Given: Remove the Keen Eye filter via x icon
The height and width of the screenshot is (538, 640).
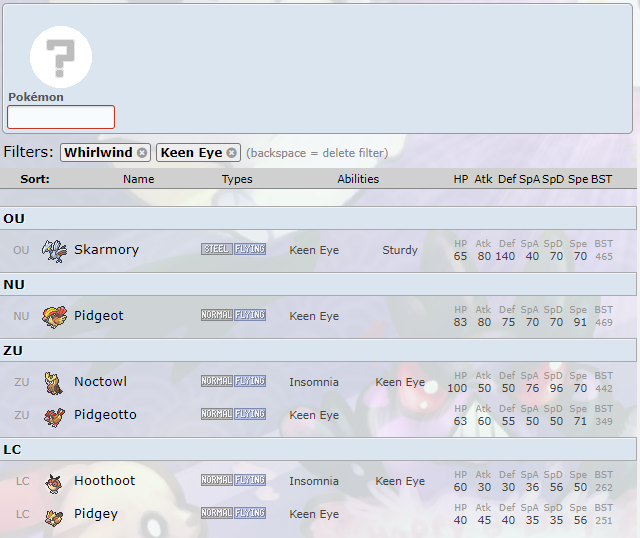Looking at the screenshot, I should click(231, 153).
